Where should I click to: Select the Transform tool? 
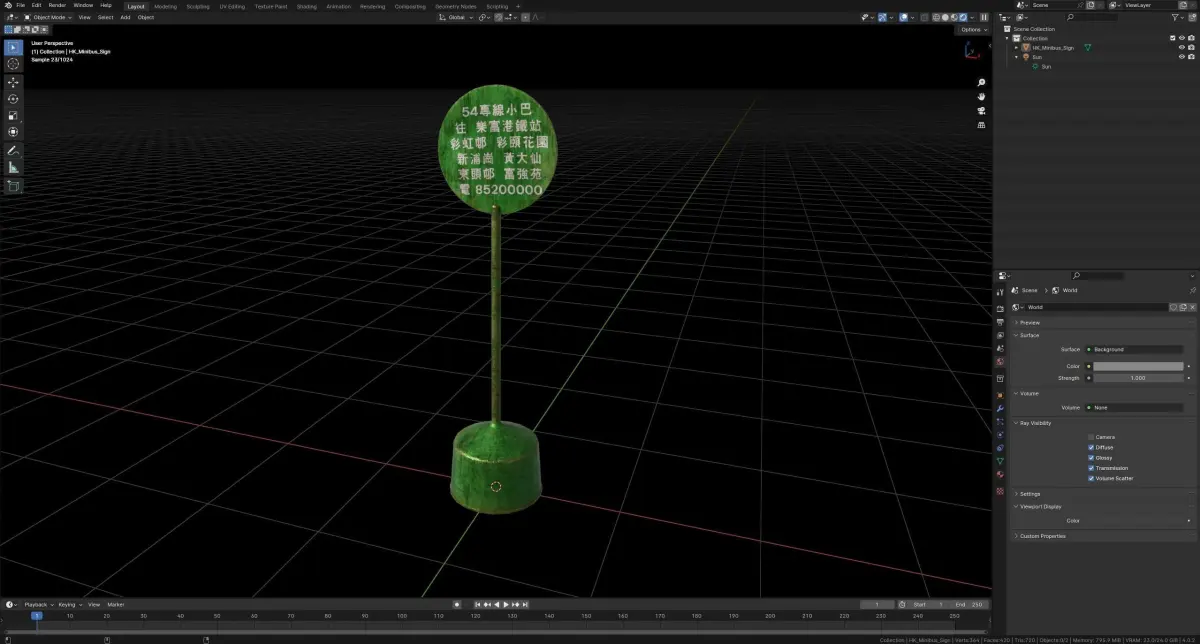click(x=13, y=132)
